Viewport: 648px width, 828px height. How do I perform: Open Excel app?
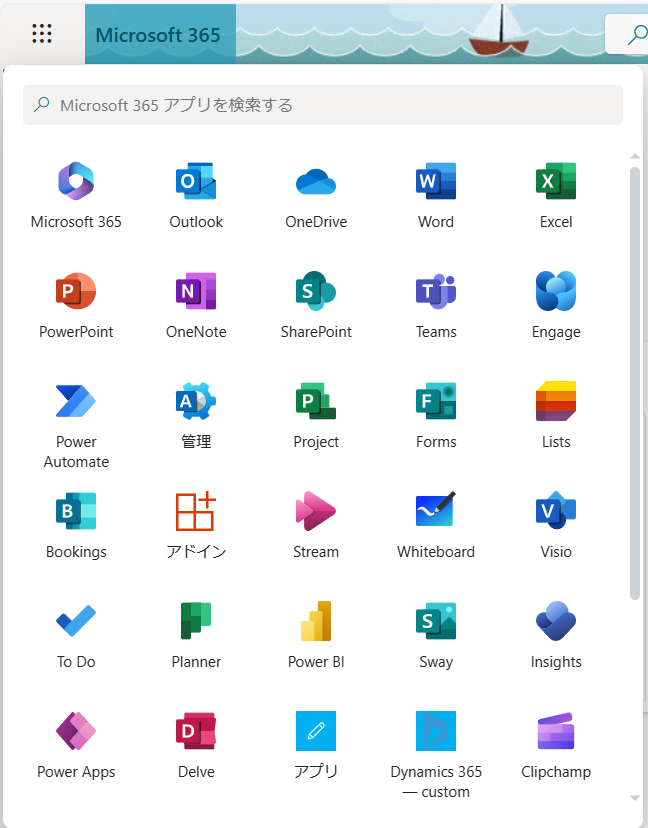(556, 181)
